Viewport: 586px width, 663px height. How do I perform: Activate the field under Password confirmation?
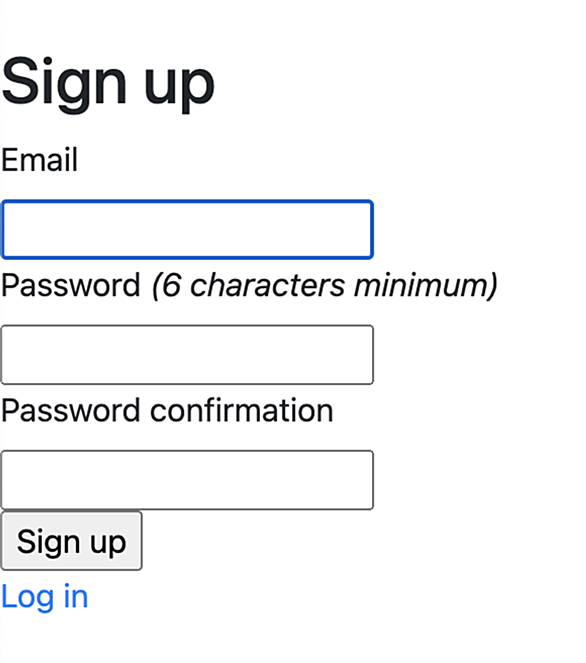(x=187, y=480)
